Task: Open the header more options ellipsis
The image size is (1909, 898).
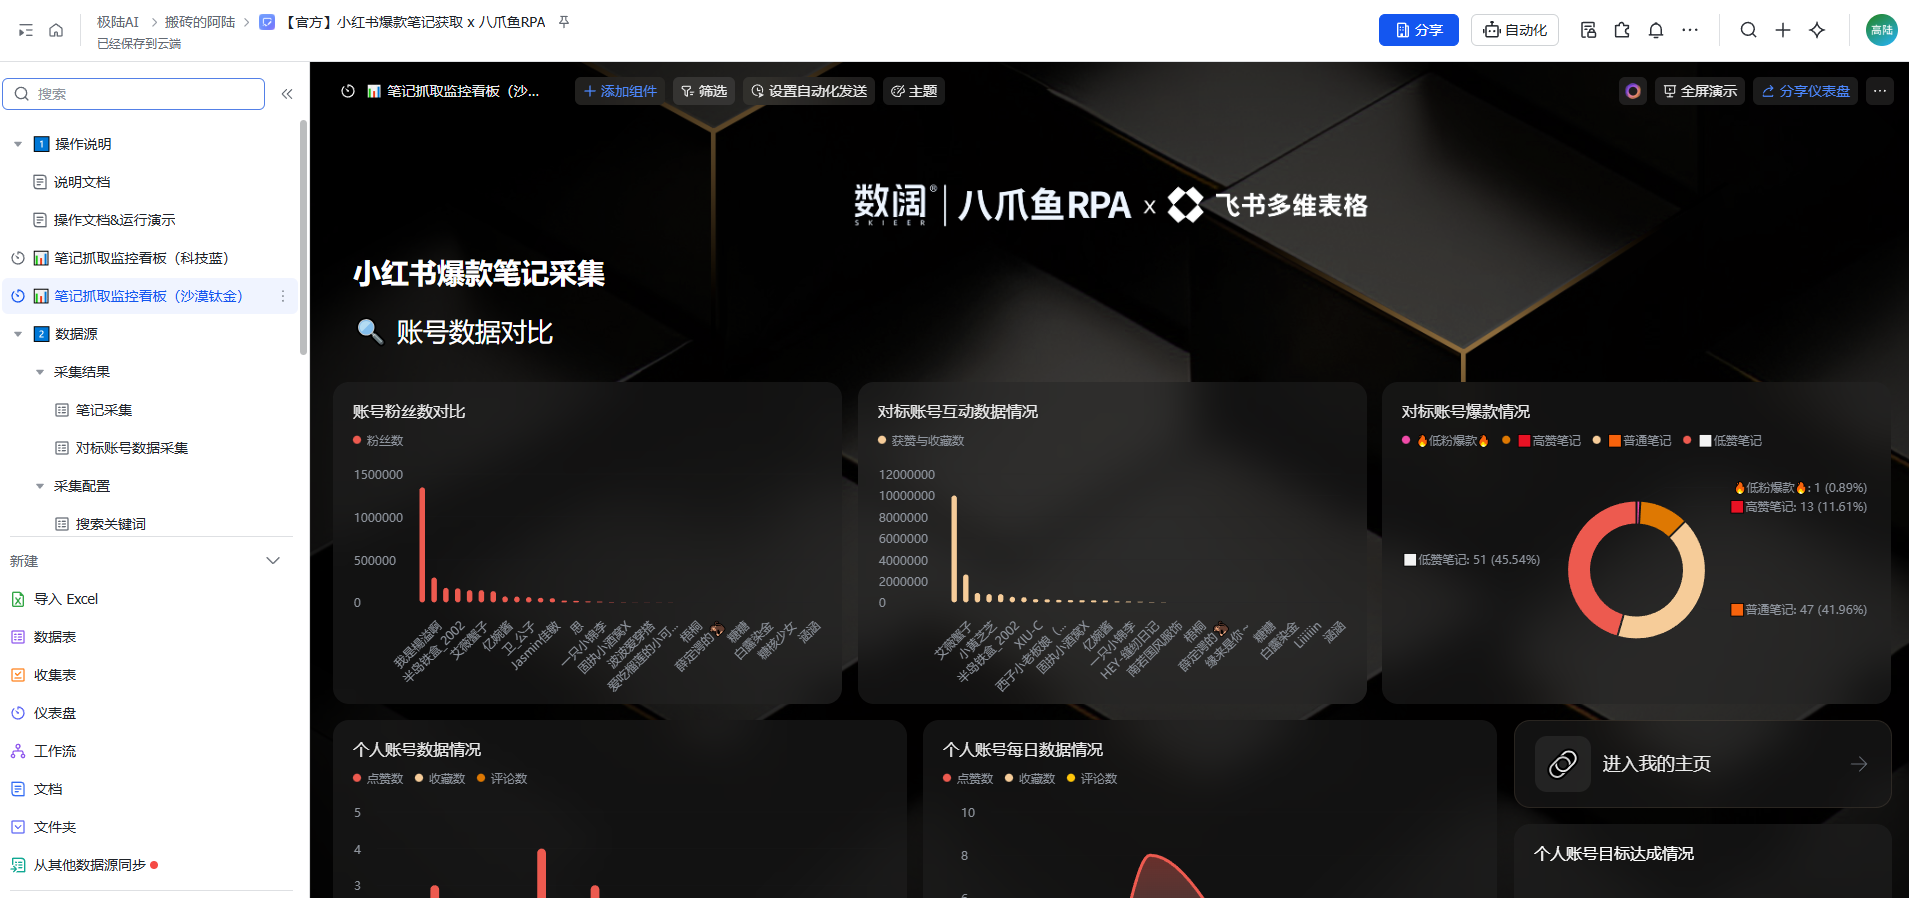Action: 1690,30
